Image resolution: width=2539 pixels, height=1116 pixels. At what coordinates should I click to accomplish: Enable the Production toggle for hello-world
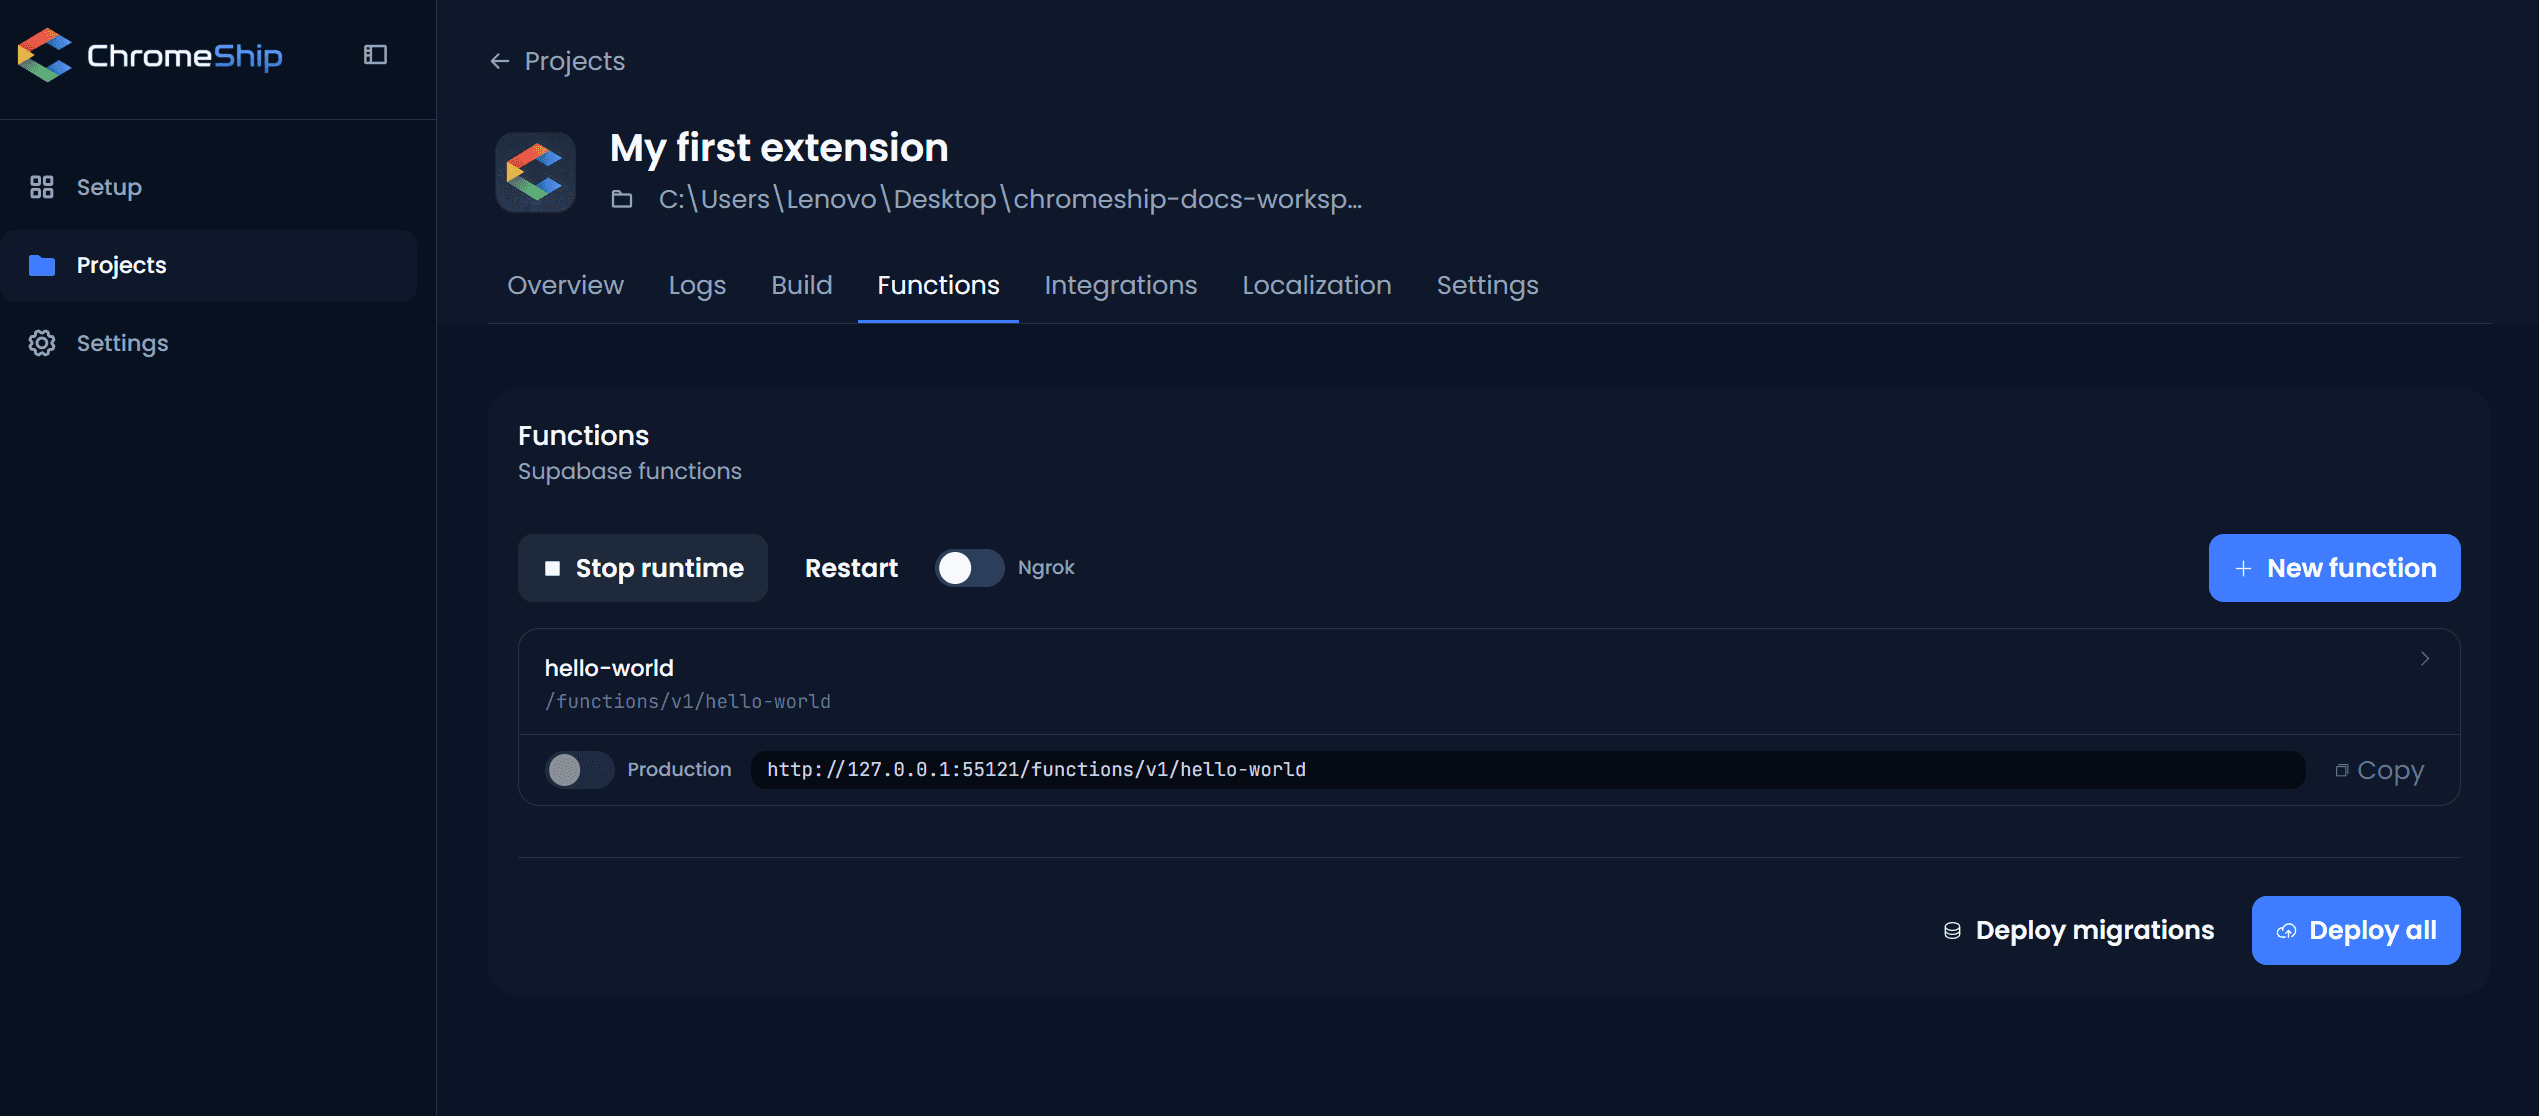[x=579, y=770]
